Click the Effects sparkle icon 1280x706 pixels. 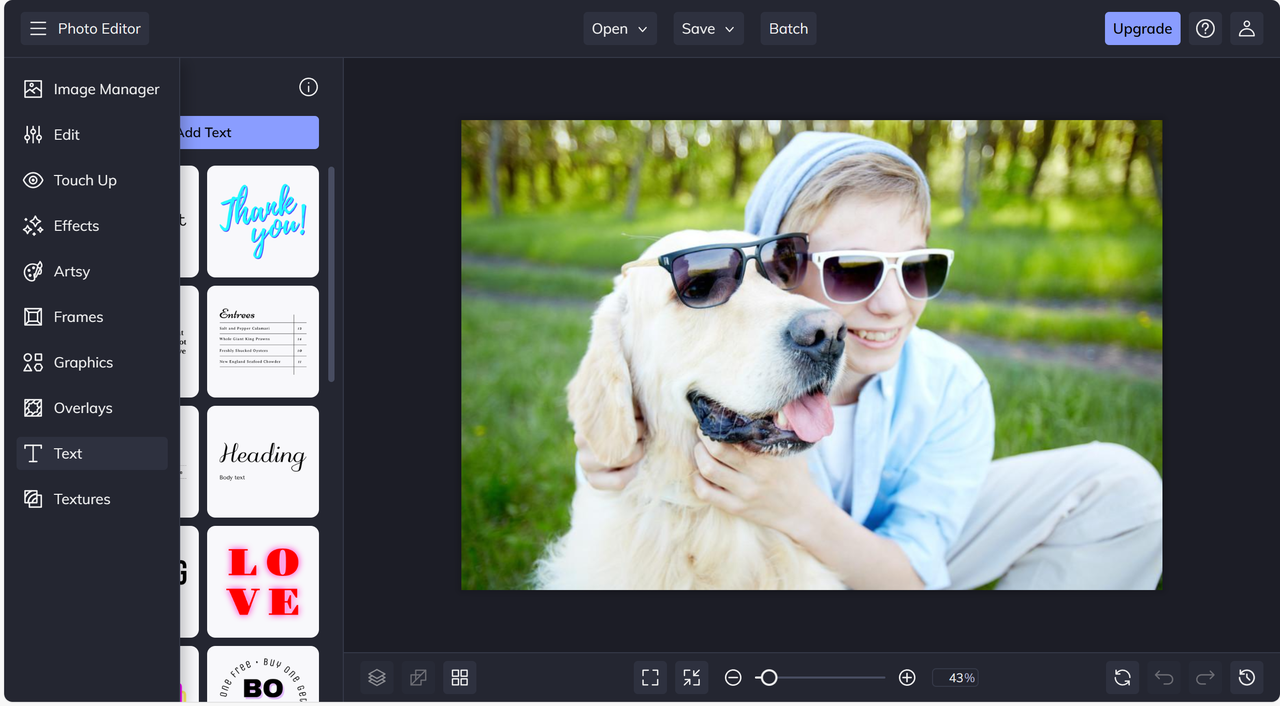coord(33,226)
